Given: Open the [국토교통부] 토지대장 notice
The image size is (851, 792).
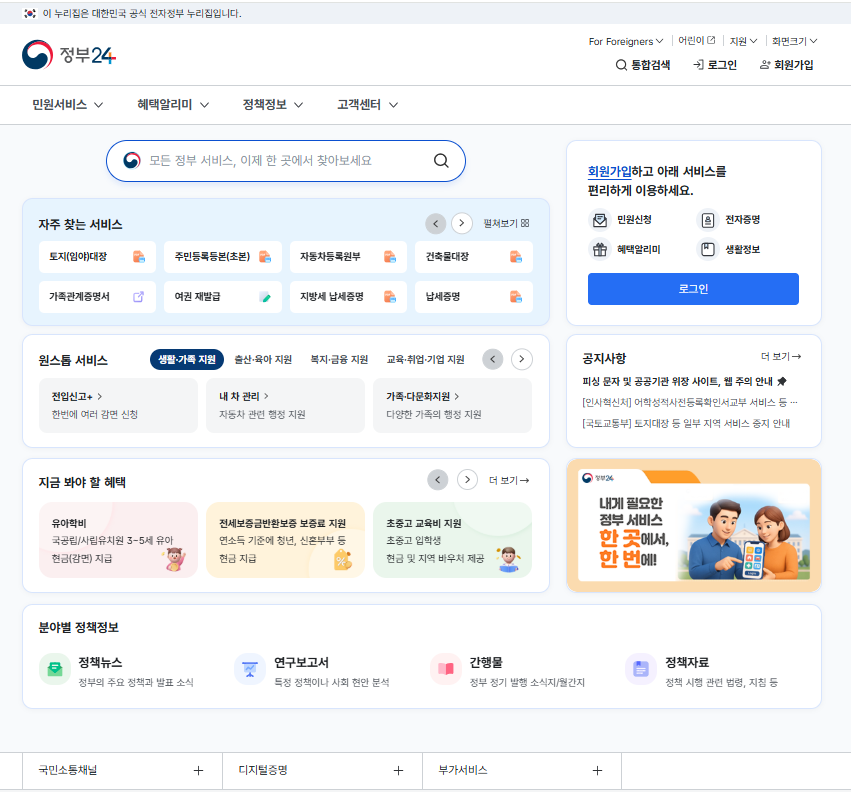Looking at the screenshot, I should (686, 423).
